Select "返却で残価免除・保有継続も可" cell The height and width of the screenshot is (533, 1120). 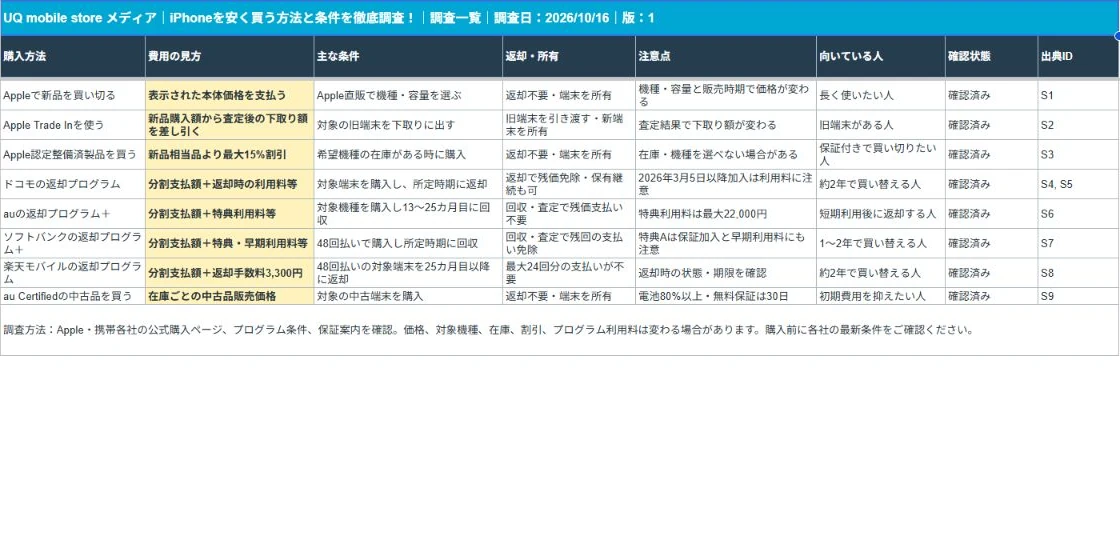tap(569, 184)
